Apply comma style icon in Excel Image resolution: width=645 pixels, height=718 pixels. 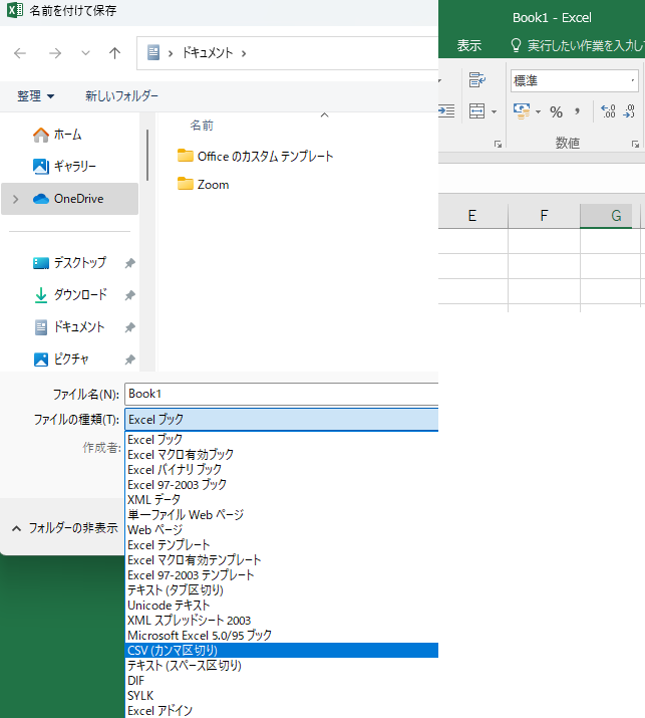[577, 111]
